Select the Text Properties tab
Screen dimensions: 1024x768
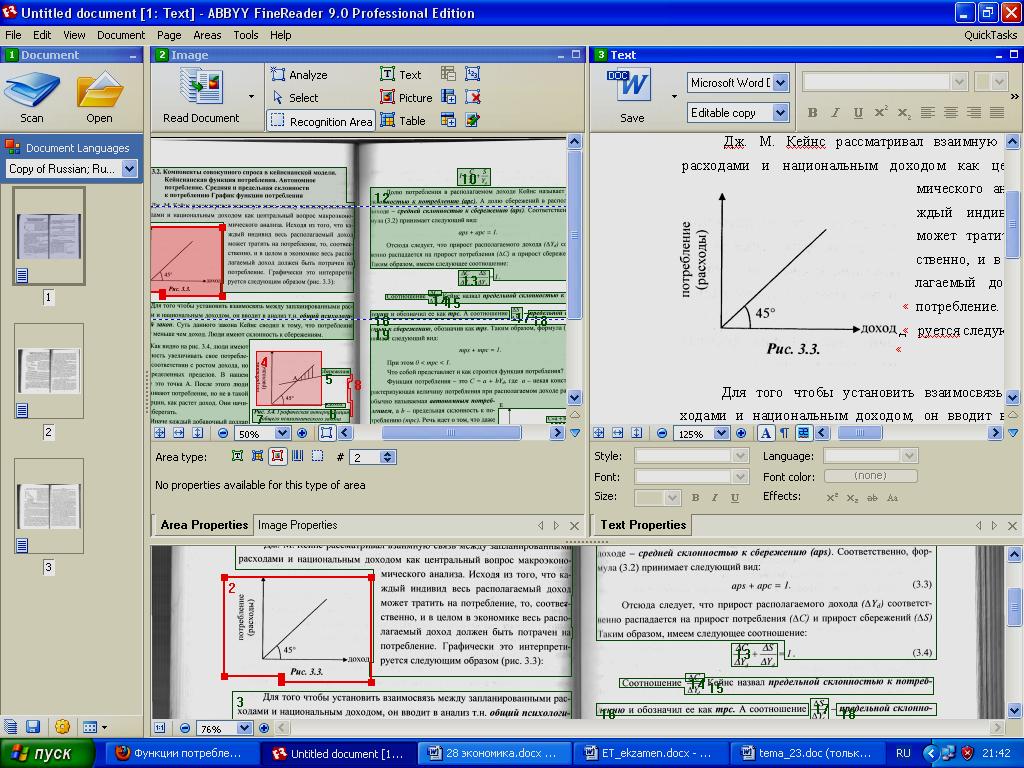coord(643,524)
